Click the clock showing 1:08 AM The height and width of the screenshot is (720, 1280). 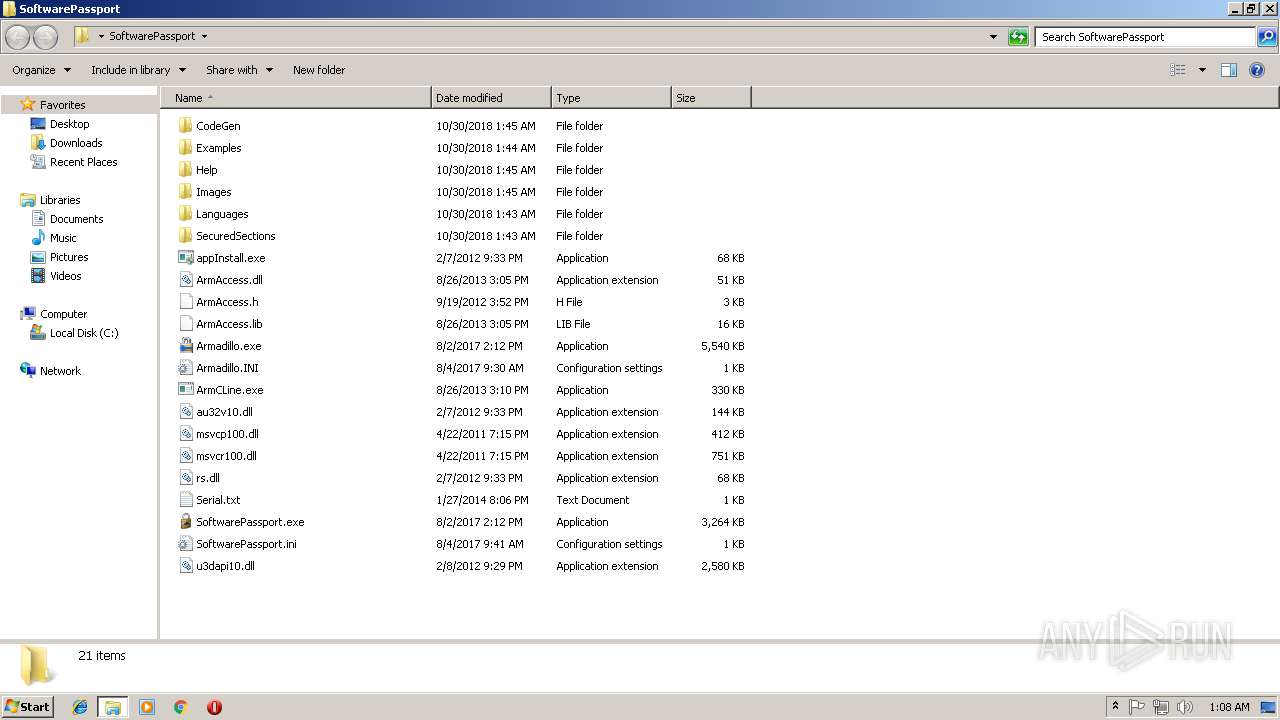(x=1228, y=707)
